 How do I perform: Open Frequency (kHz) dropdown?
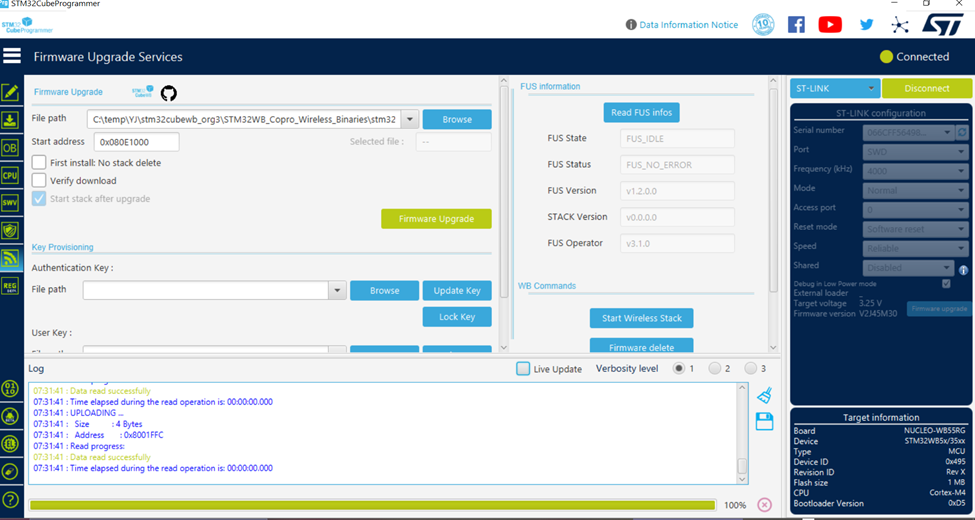[x=914, y=171]
